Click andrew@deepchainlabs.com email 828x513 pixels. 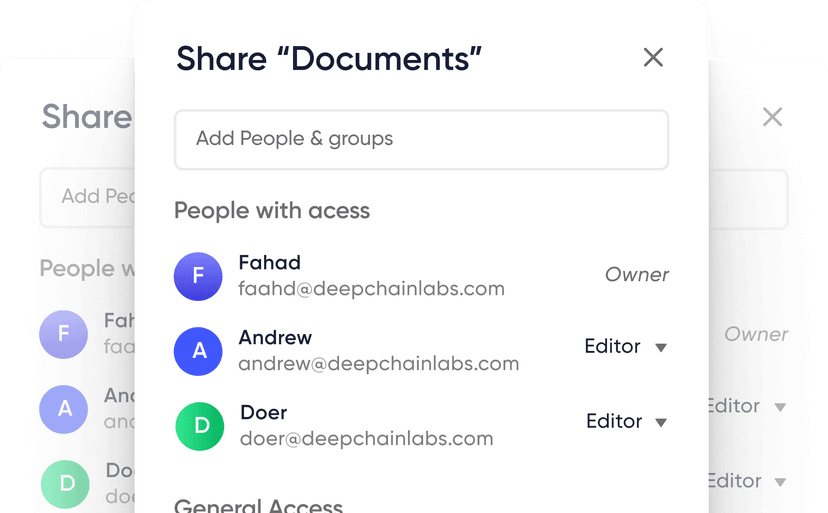[x=379, y=364]
